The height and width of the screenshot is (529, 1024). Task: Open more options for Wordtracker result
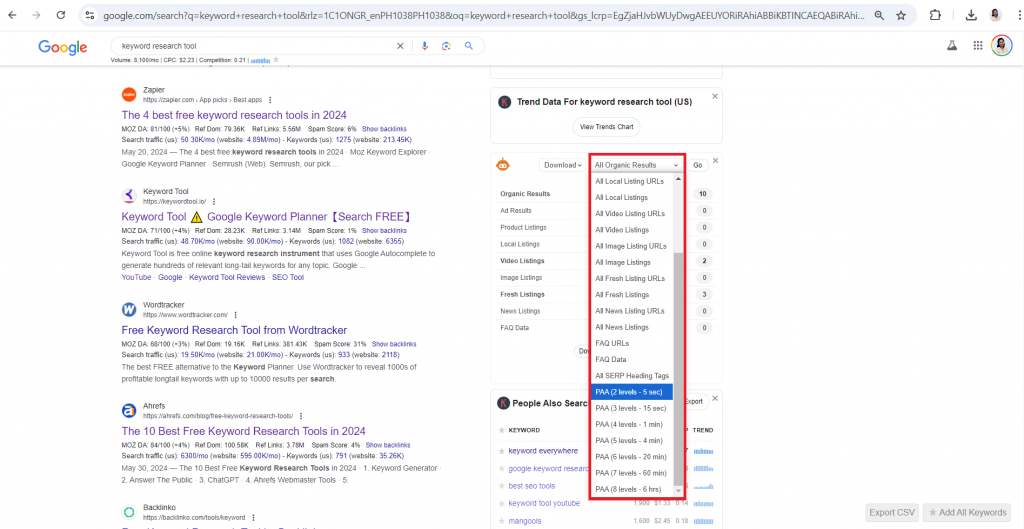[235, 315]
